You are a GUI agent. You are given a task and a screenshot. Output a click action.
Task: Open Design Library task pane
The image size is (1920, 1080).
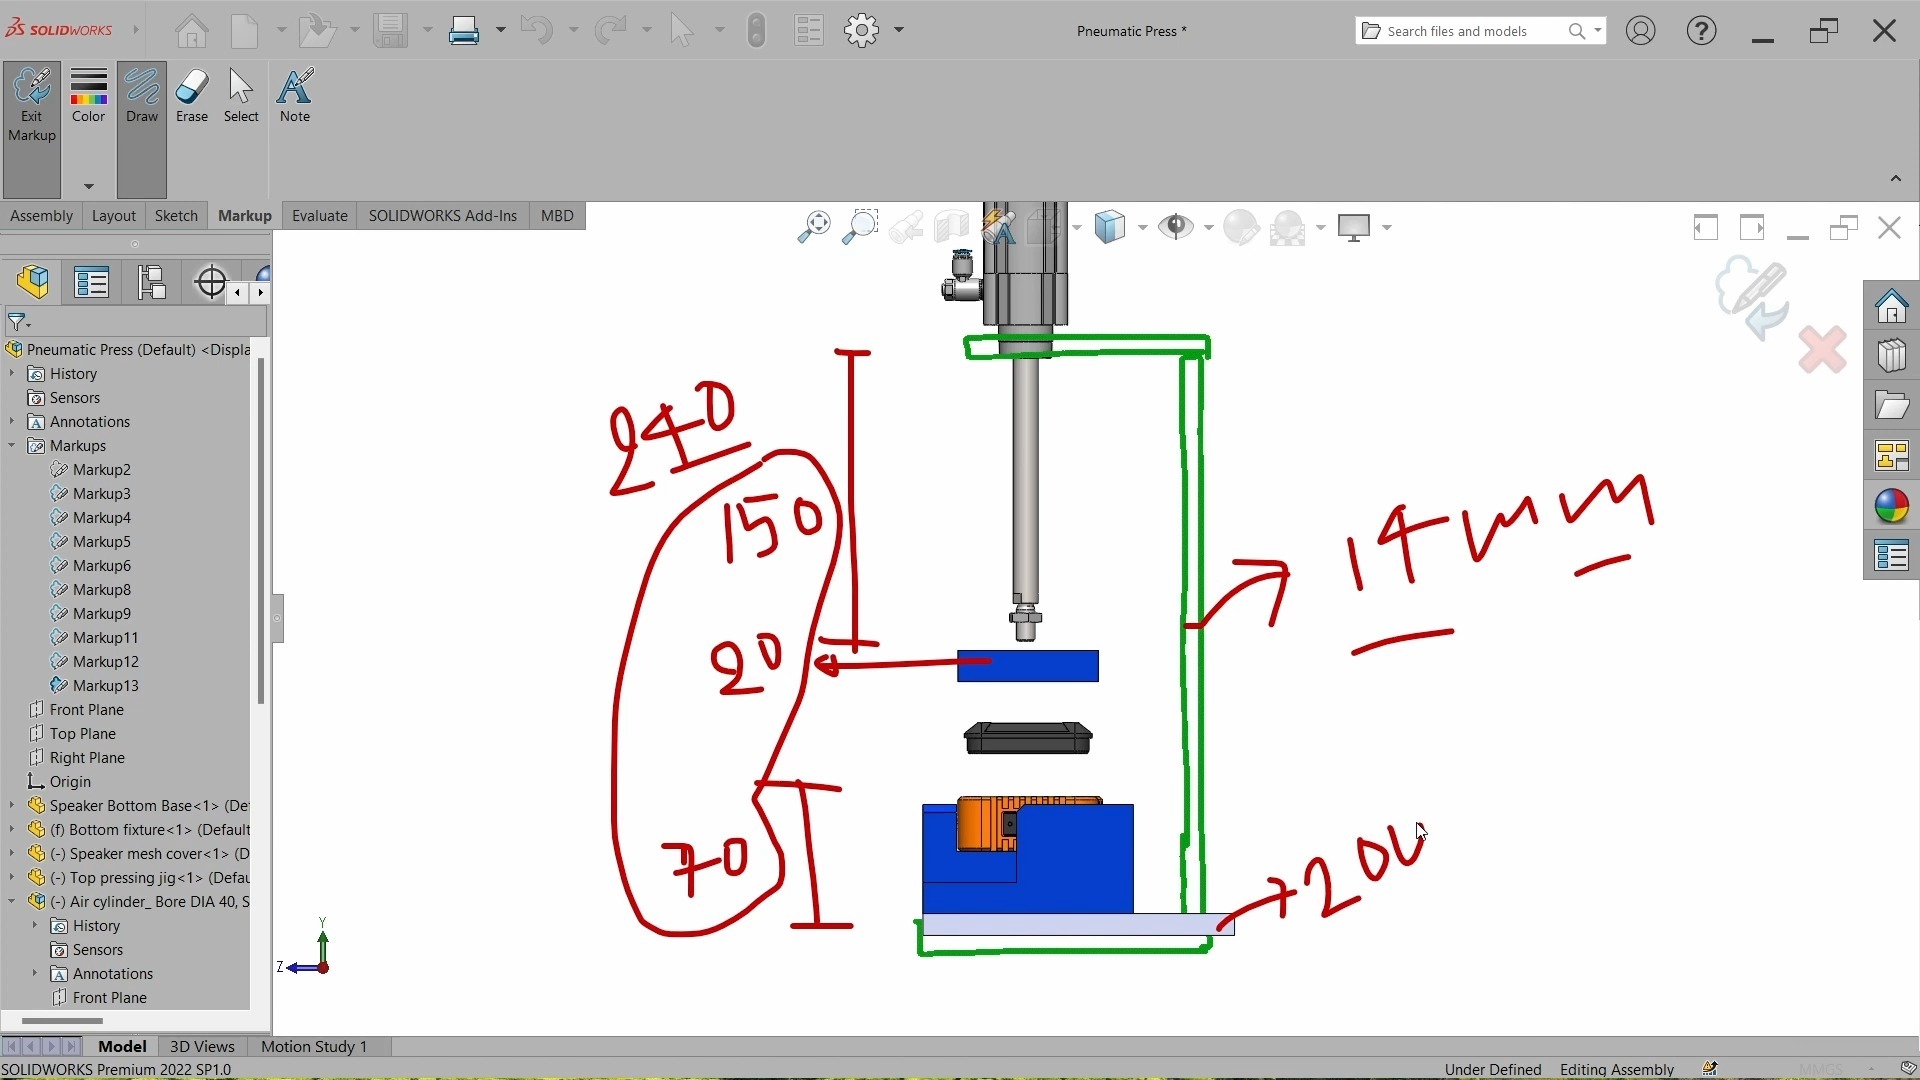[x=1891, y=356]
